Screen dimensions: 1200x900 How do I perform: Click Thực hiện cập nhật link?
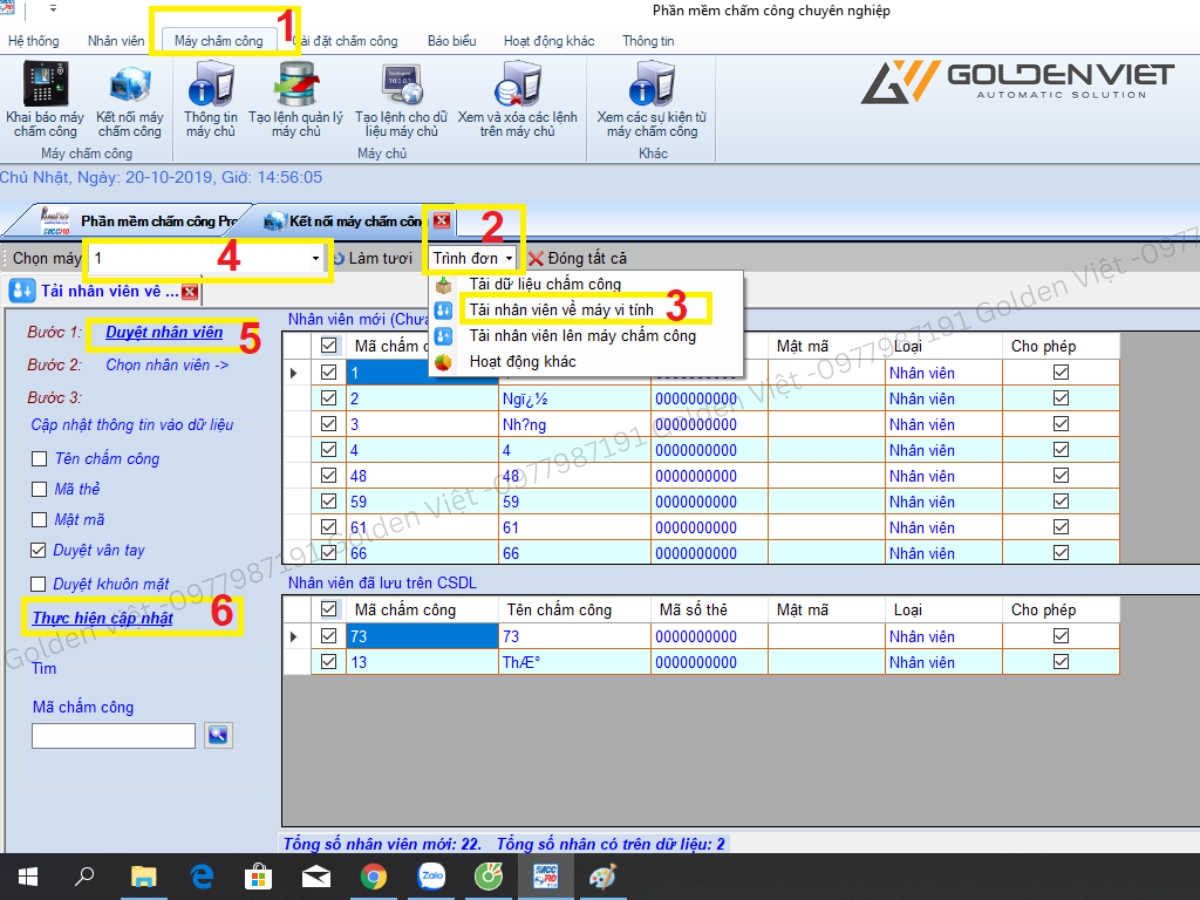(x=102, y=618)
